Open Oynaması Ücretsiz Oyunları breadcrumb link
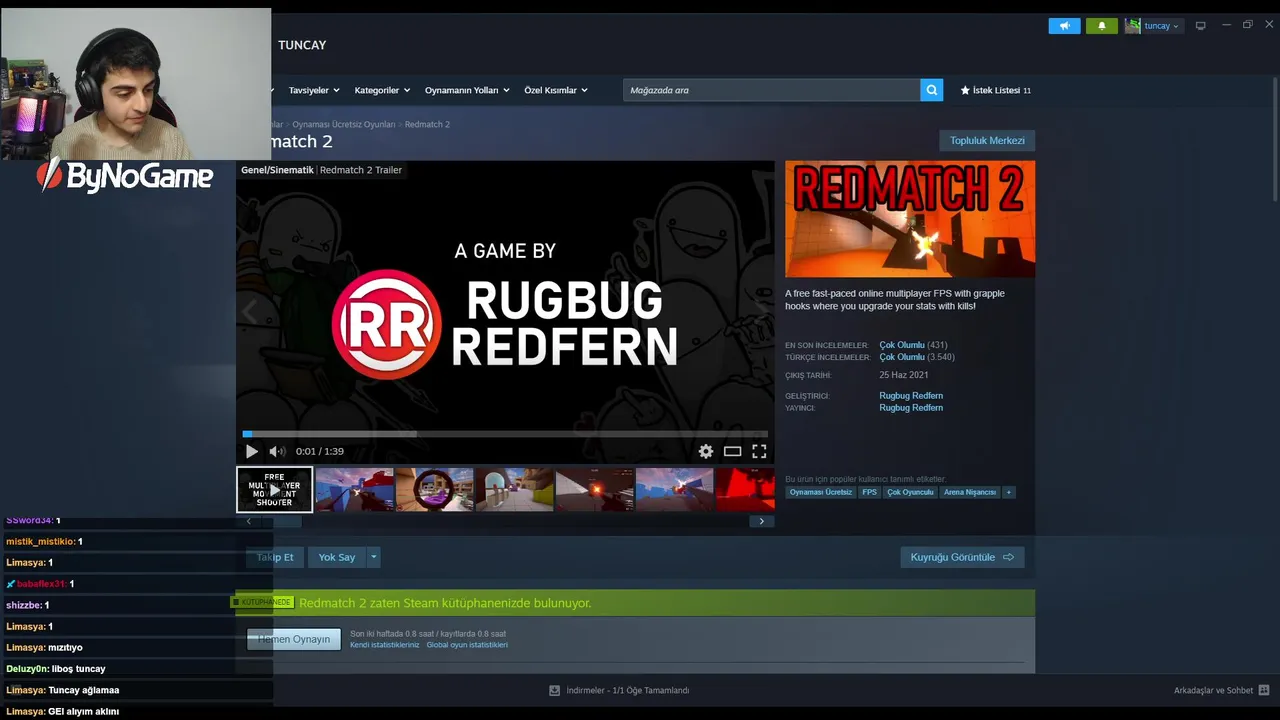The width and height of the screenshot is (1280, 720). point(343,124)
